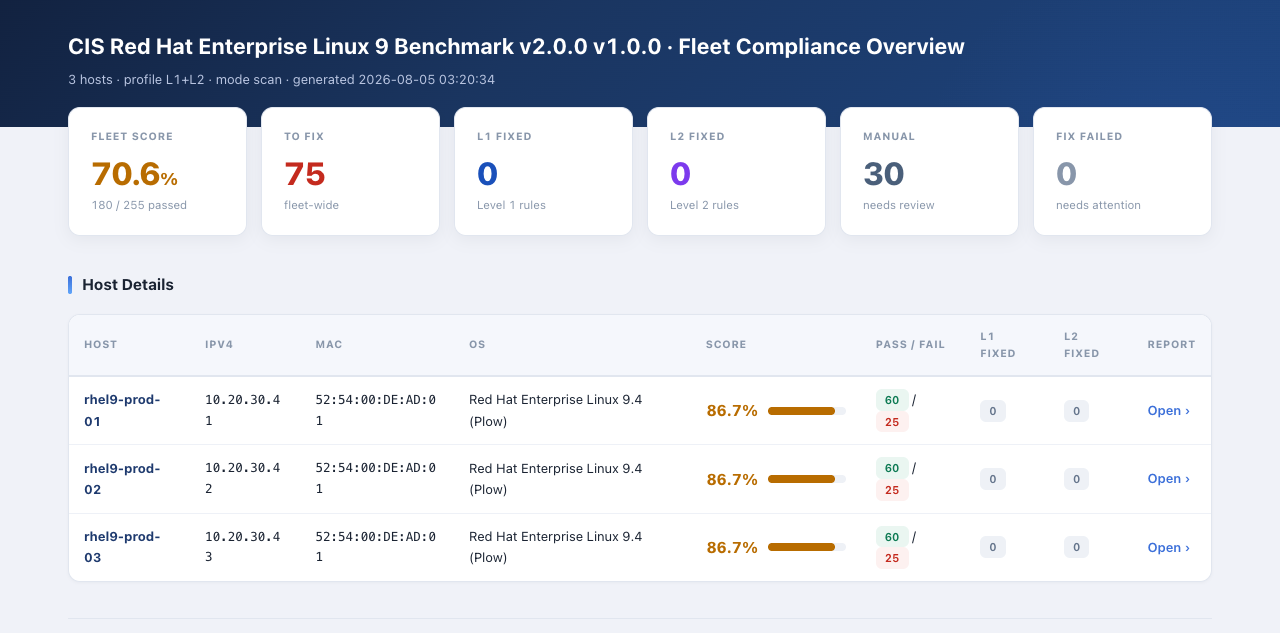Image resolution: width=1280 pixels, height=633 pixels.
Task: Click the To Fix 75 card
Action: click(x=350, y=171)
